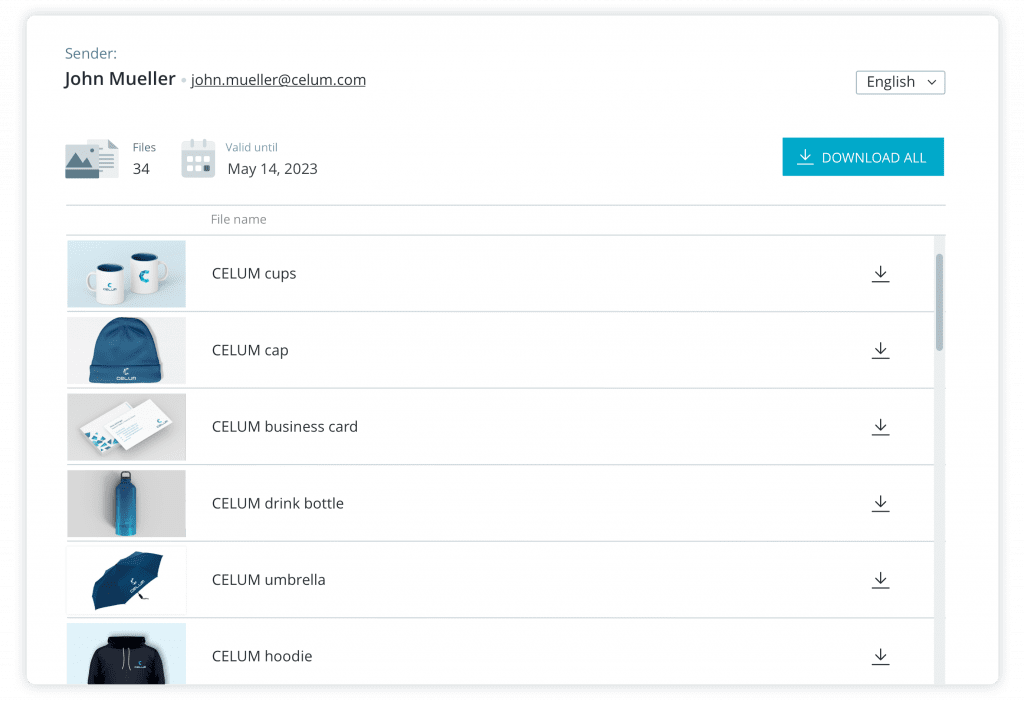Open the English language dropdown
This screenshot has width=1024, height=701.
point(900,82)
